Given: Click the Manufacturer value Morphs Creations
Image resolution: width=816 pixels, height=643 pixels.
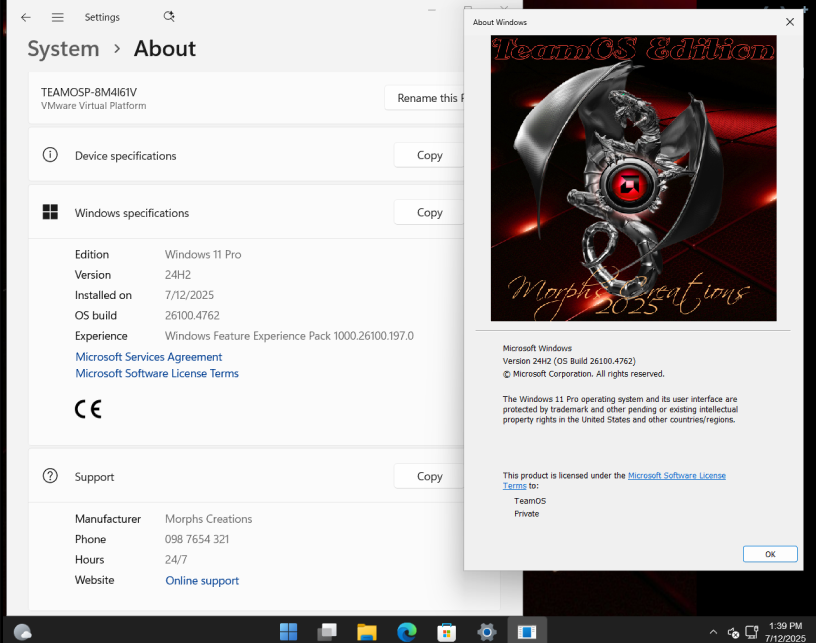Looking at the screenshot, I should (x=209, y=519).
